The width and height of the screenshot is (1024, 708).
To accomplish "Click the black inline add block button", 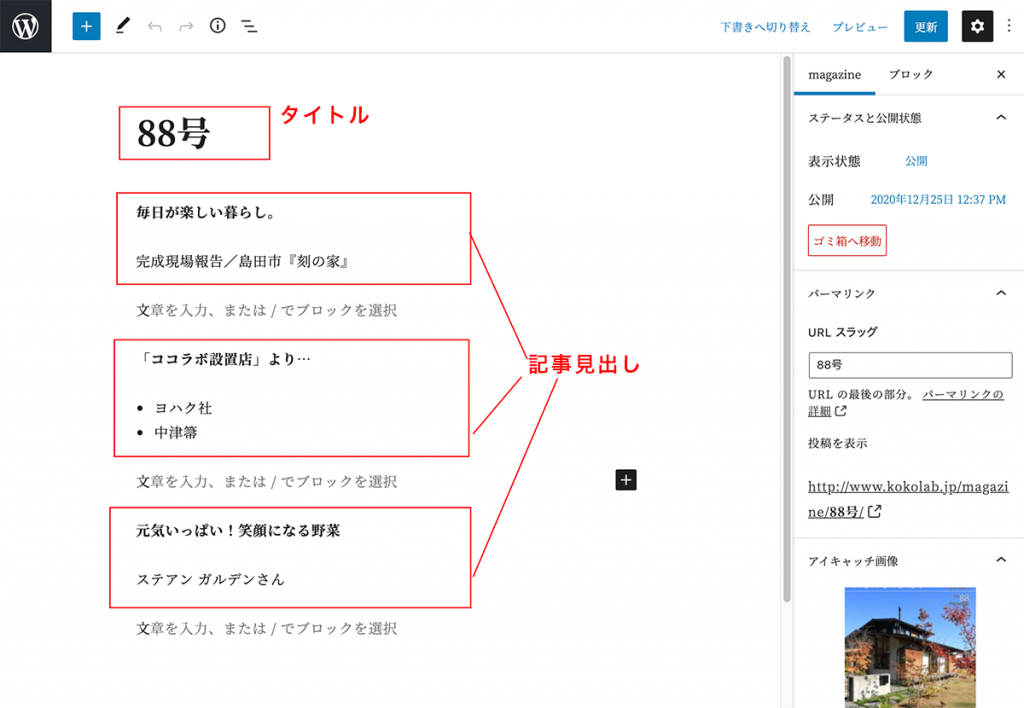I will [x=626, y=480].
